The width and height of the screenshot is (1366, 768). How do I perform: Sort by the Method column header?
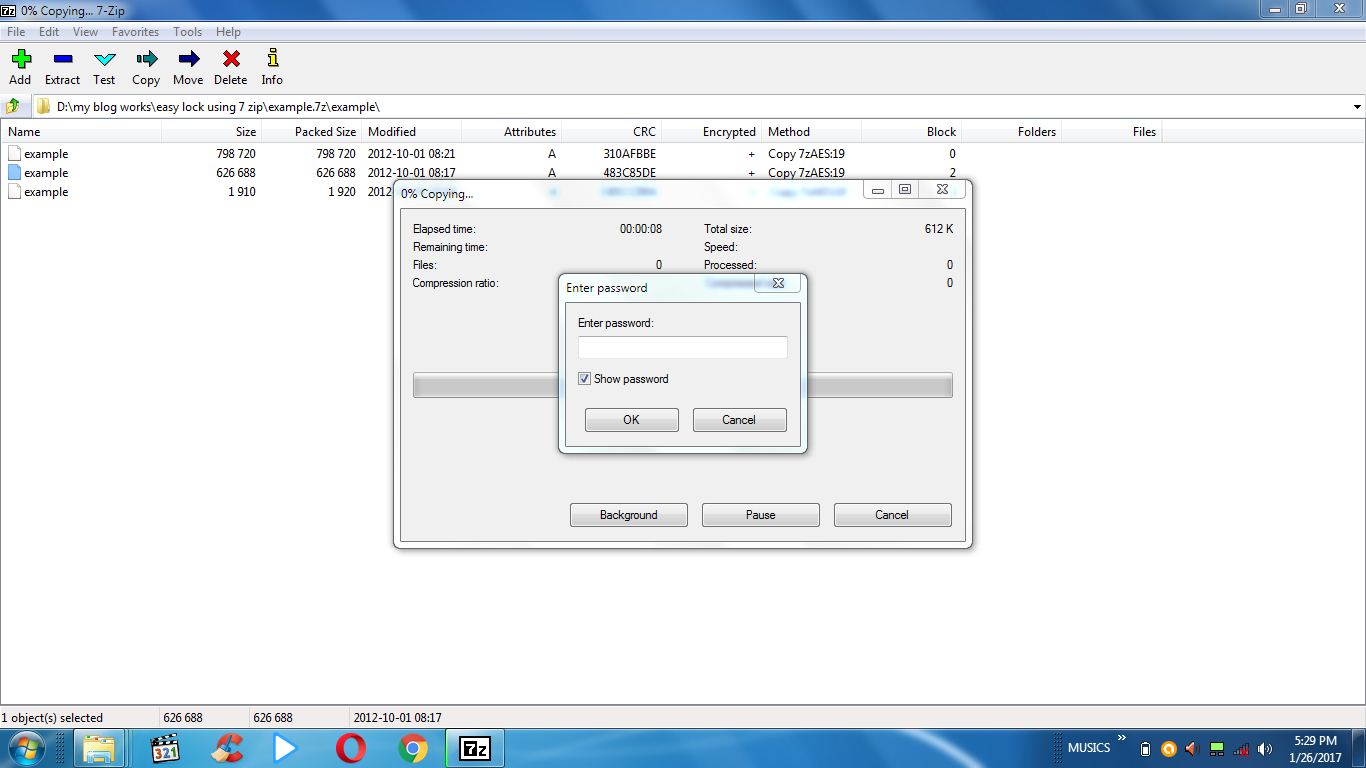point(811,132)
